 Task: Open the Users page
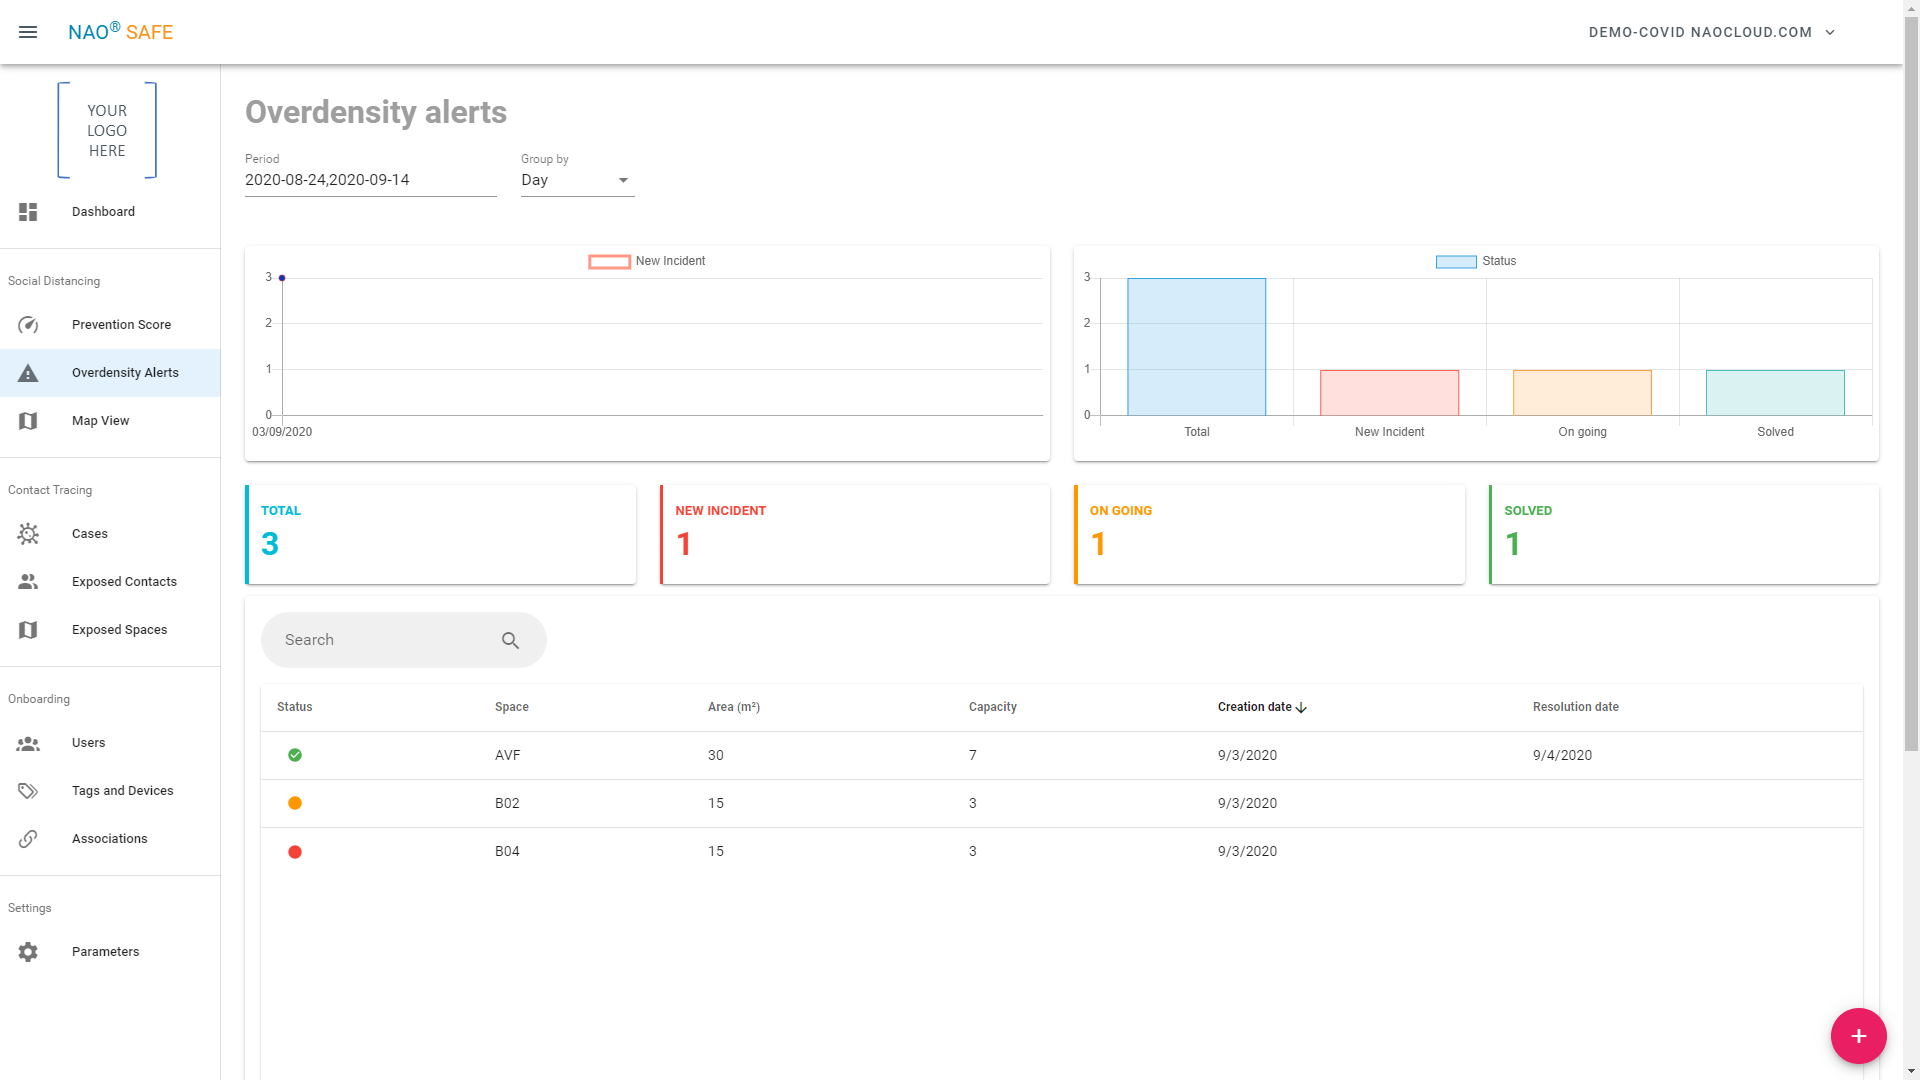[x=110, y=743]
